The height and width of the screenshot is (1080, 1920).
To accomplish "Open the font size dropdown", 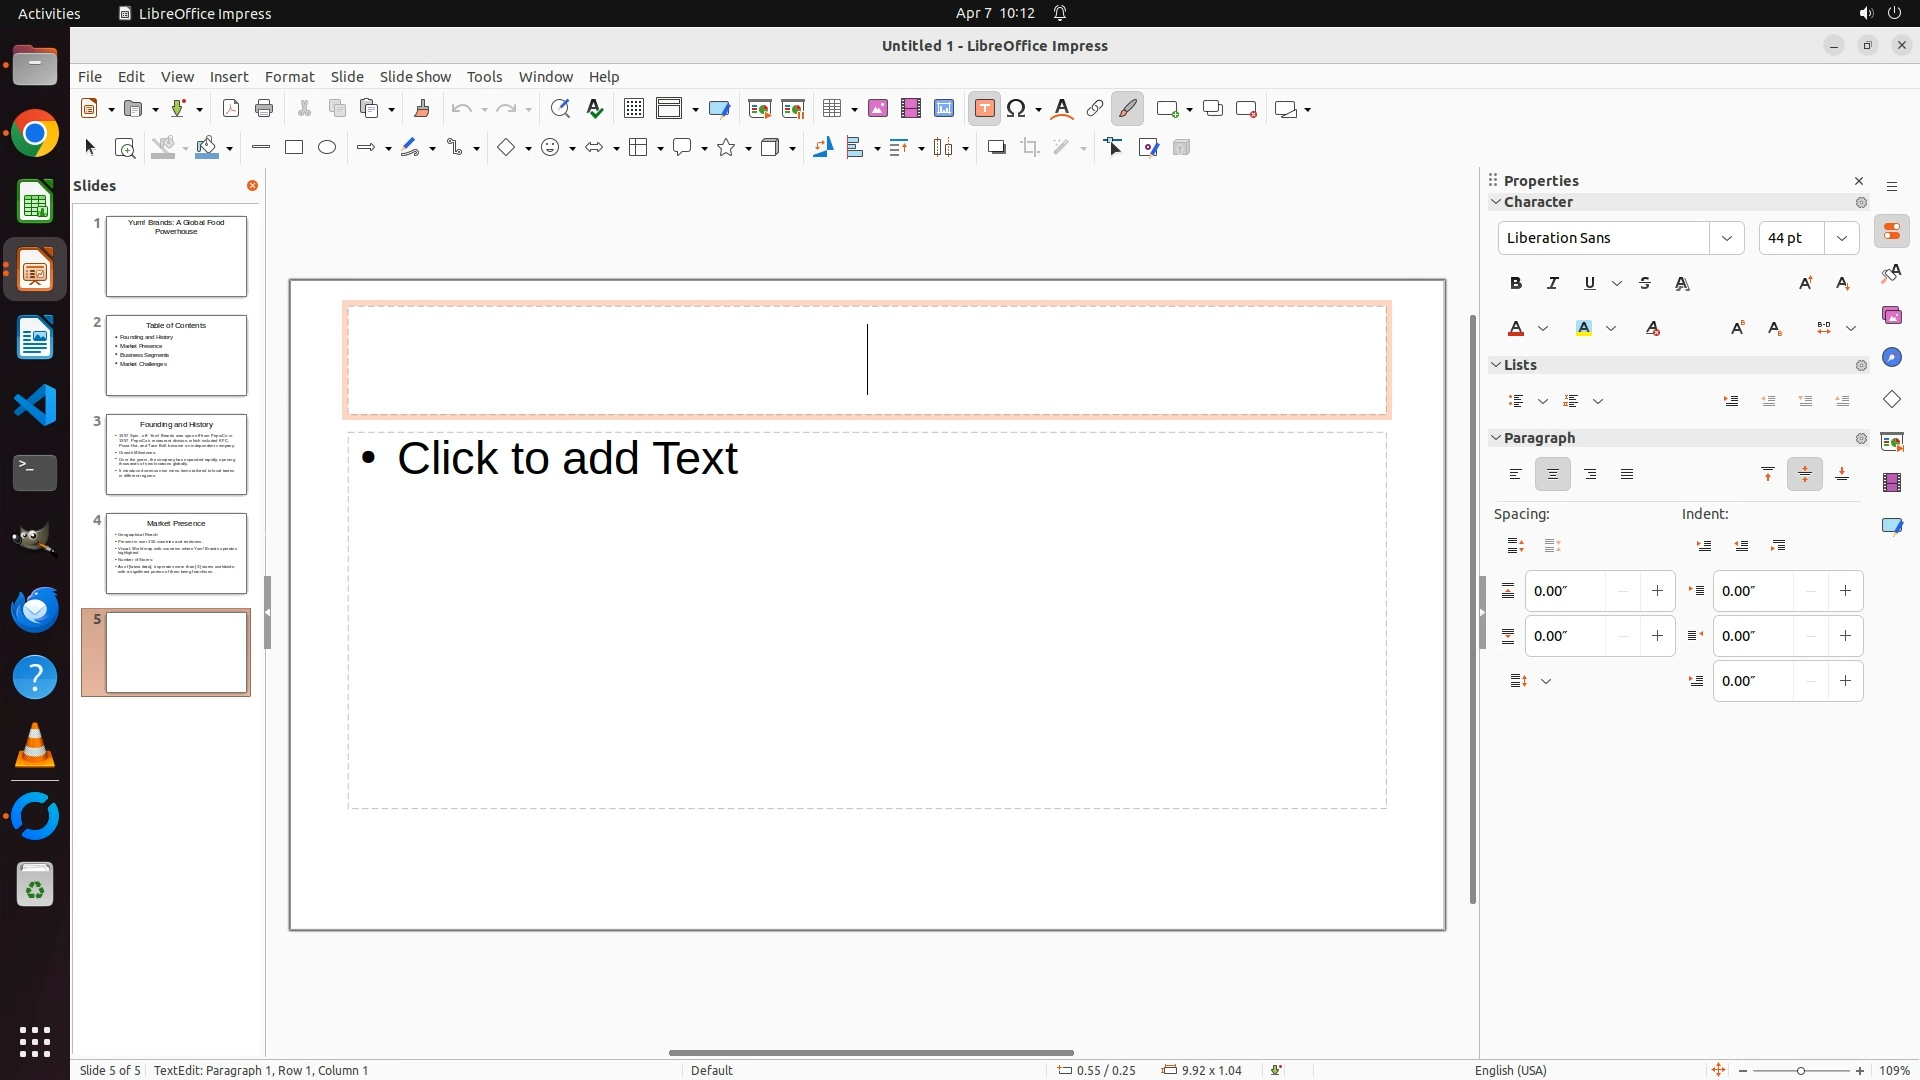I will [x=1842, y=238].
